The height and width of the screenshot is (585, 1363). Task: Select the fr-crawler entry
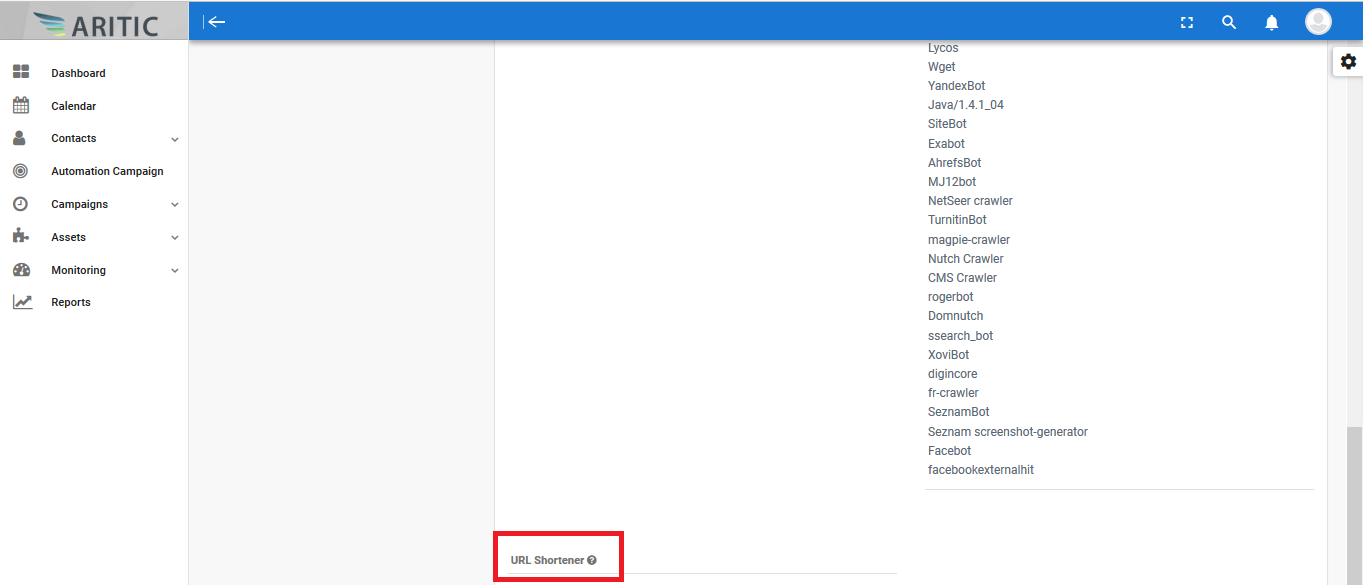[953, 393]
